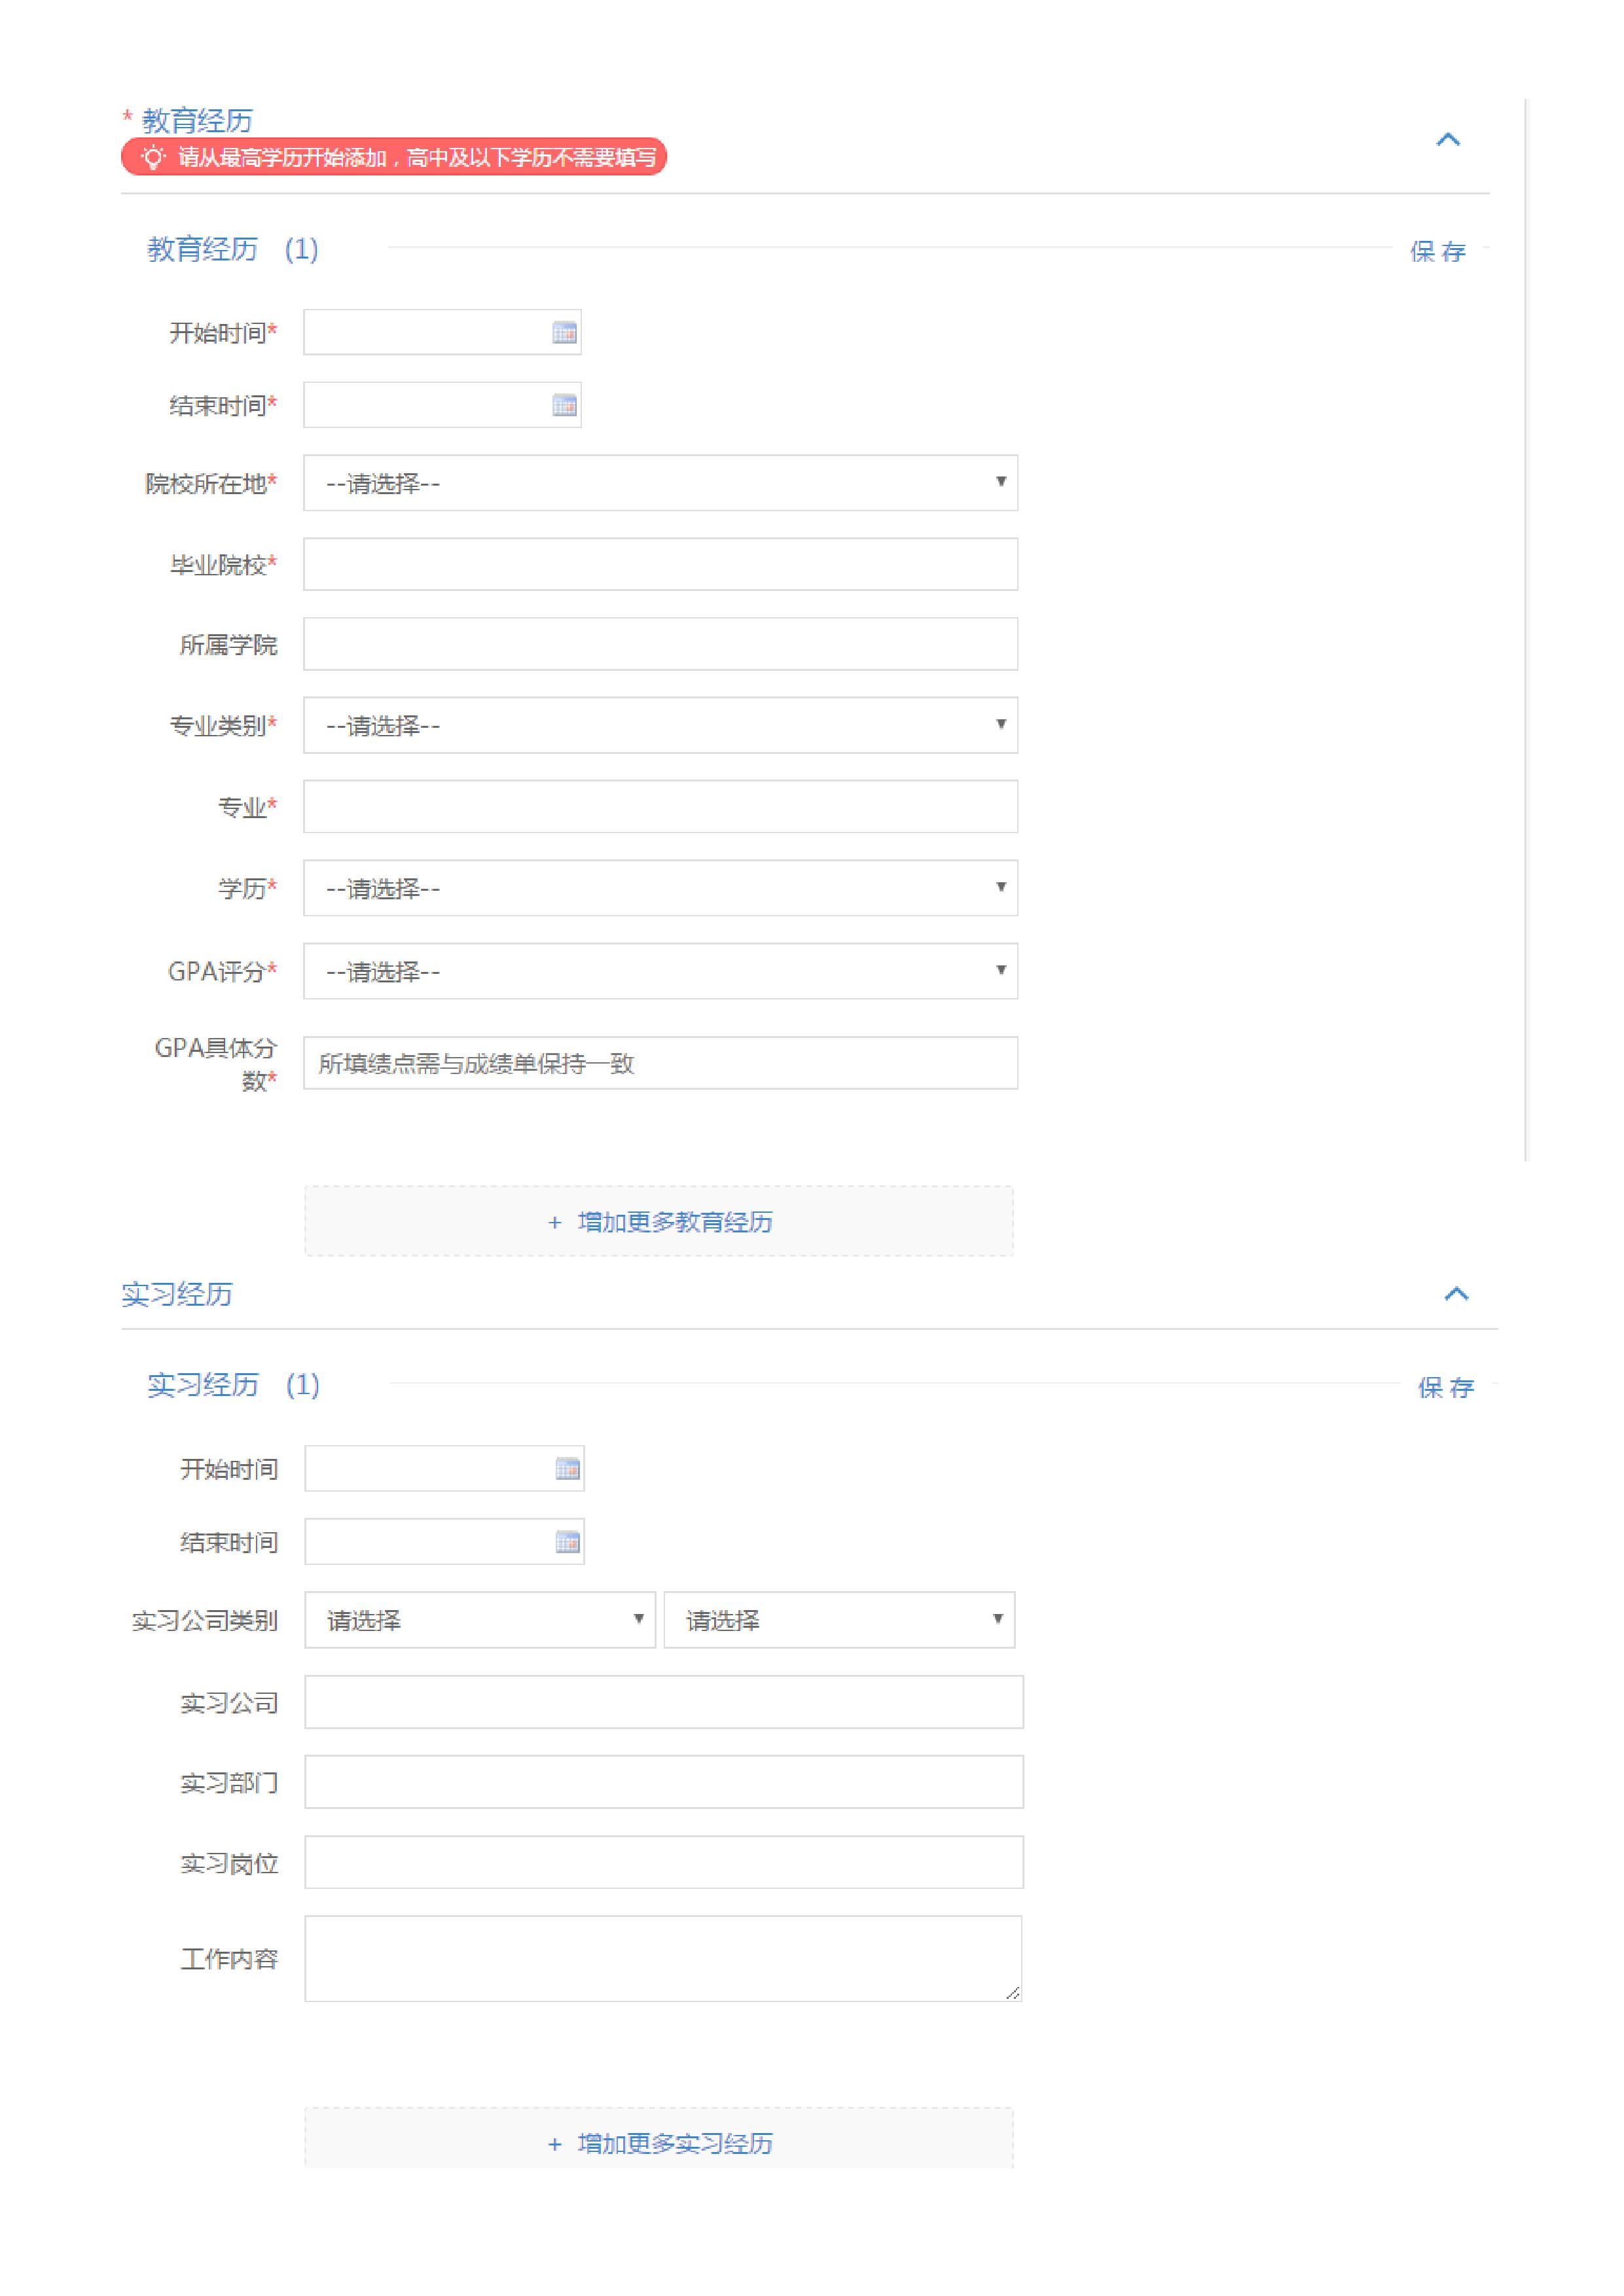Focus the 实习岗位 input field
1624x2296 pixels.
664,1863
